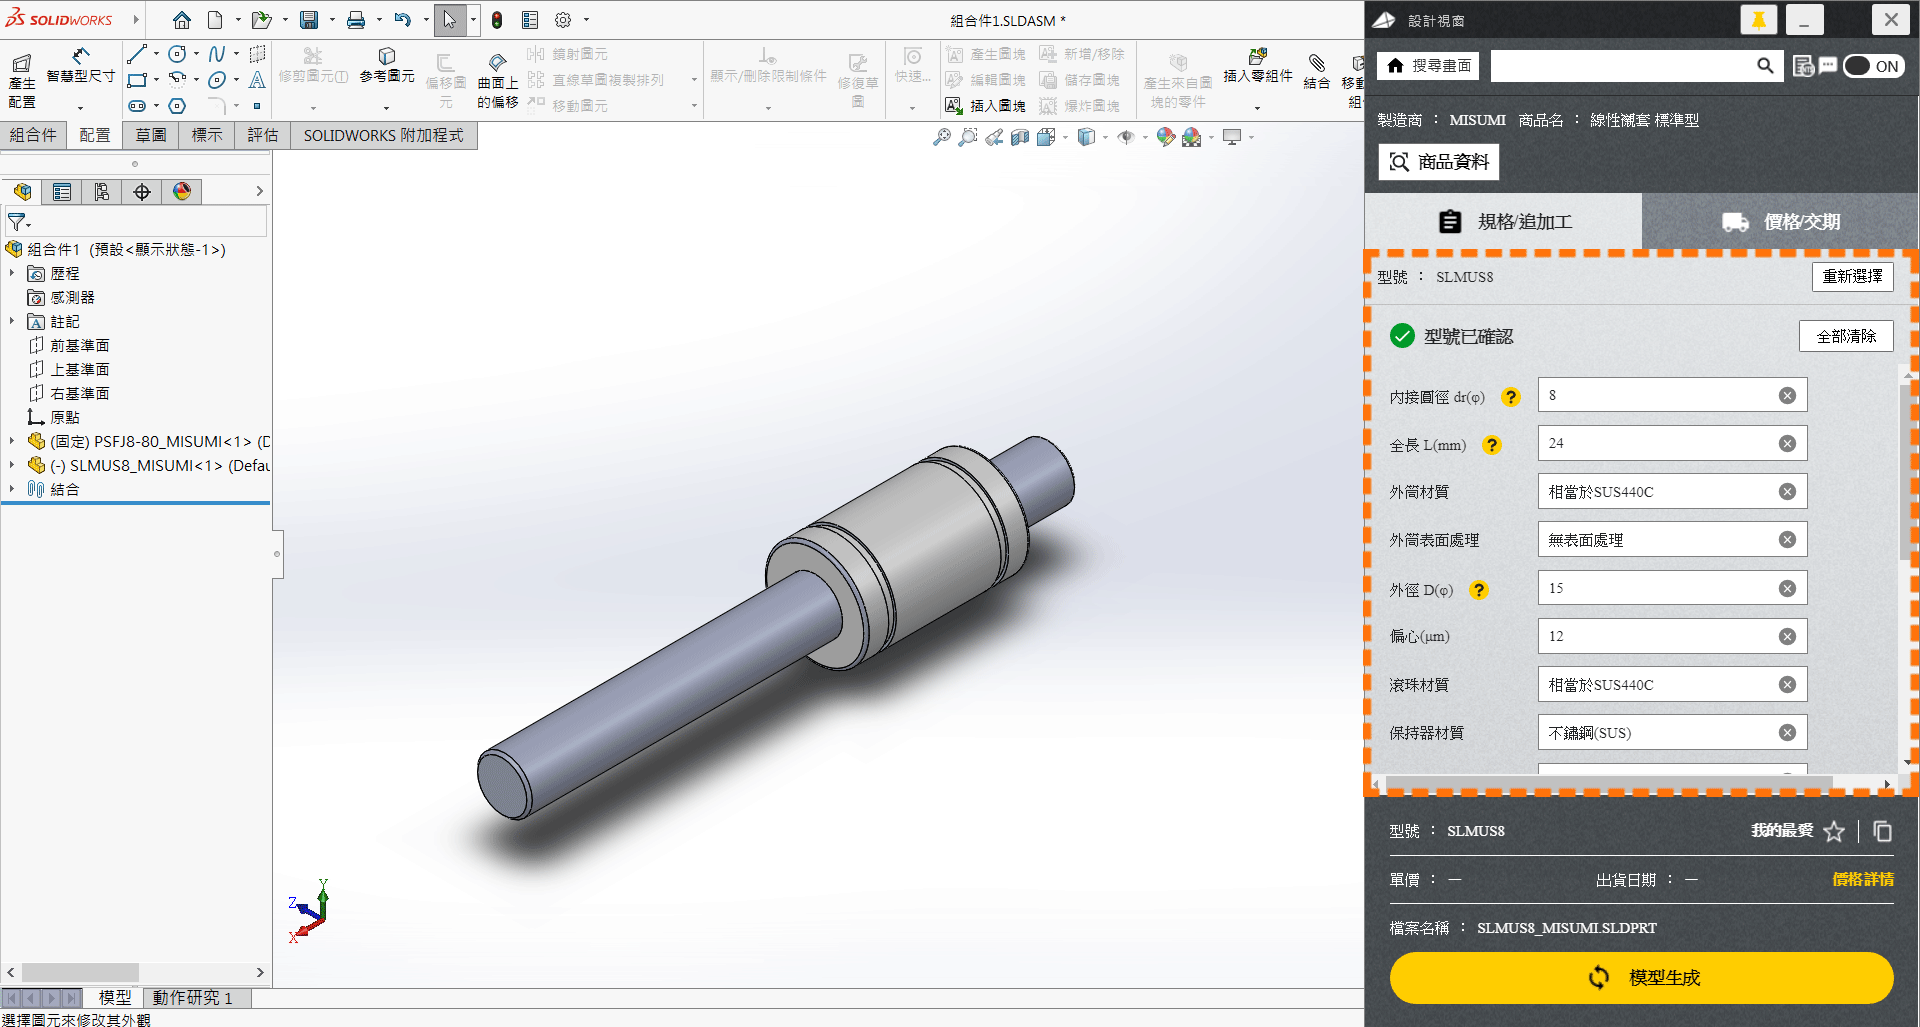Image resolution: width=1920 pixels, height=1027 pixels.
Task: Expand the SLMUS8_MISUMI component node
Action: (12, 465)
